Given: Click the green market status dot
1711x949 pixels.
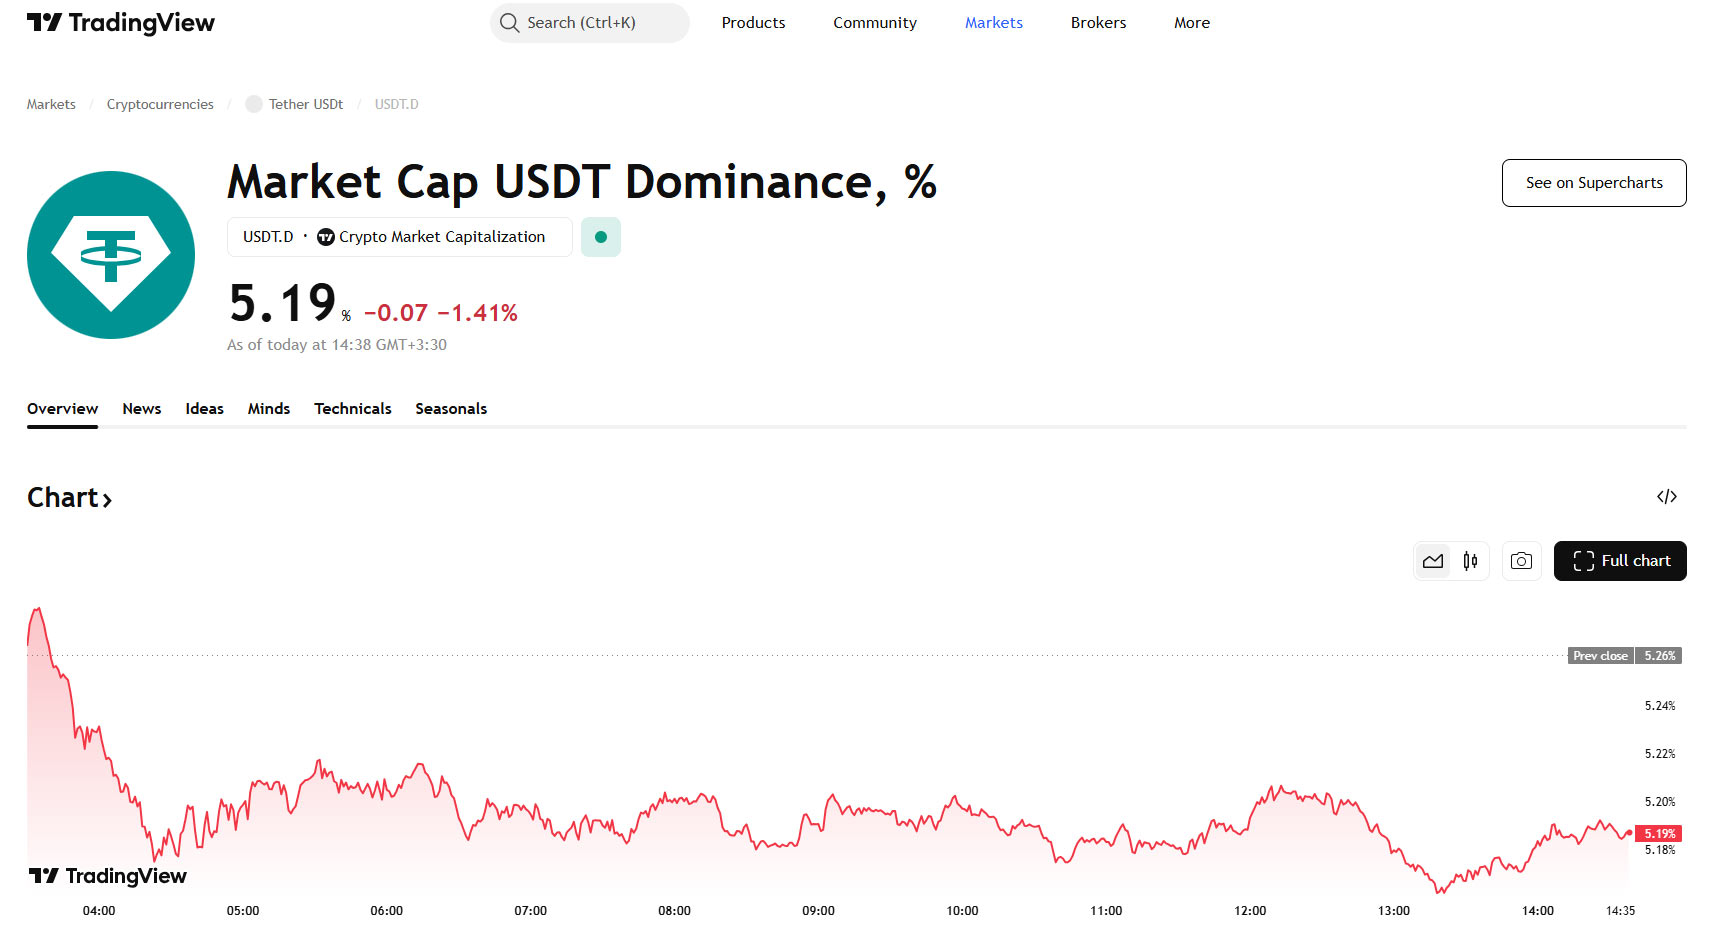Looking at the screenshot, I should (601, 237).
